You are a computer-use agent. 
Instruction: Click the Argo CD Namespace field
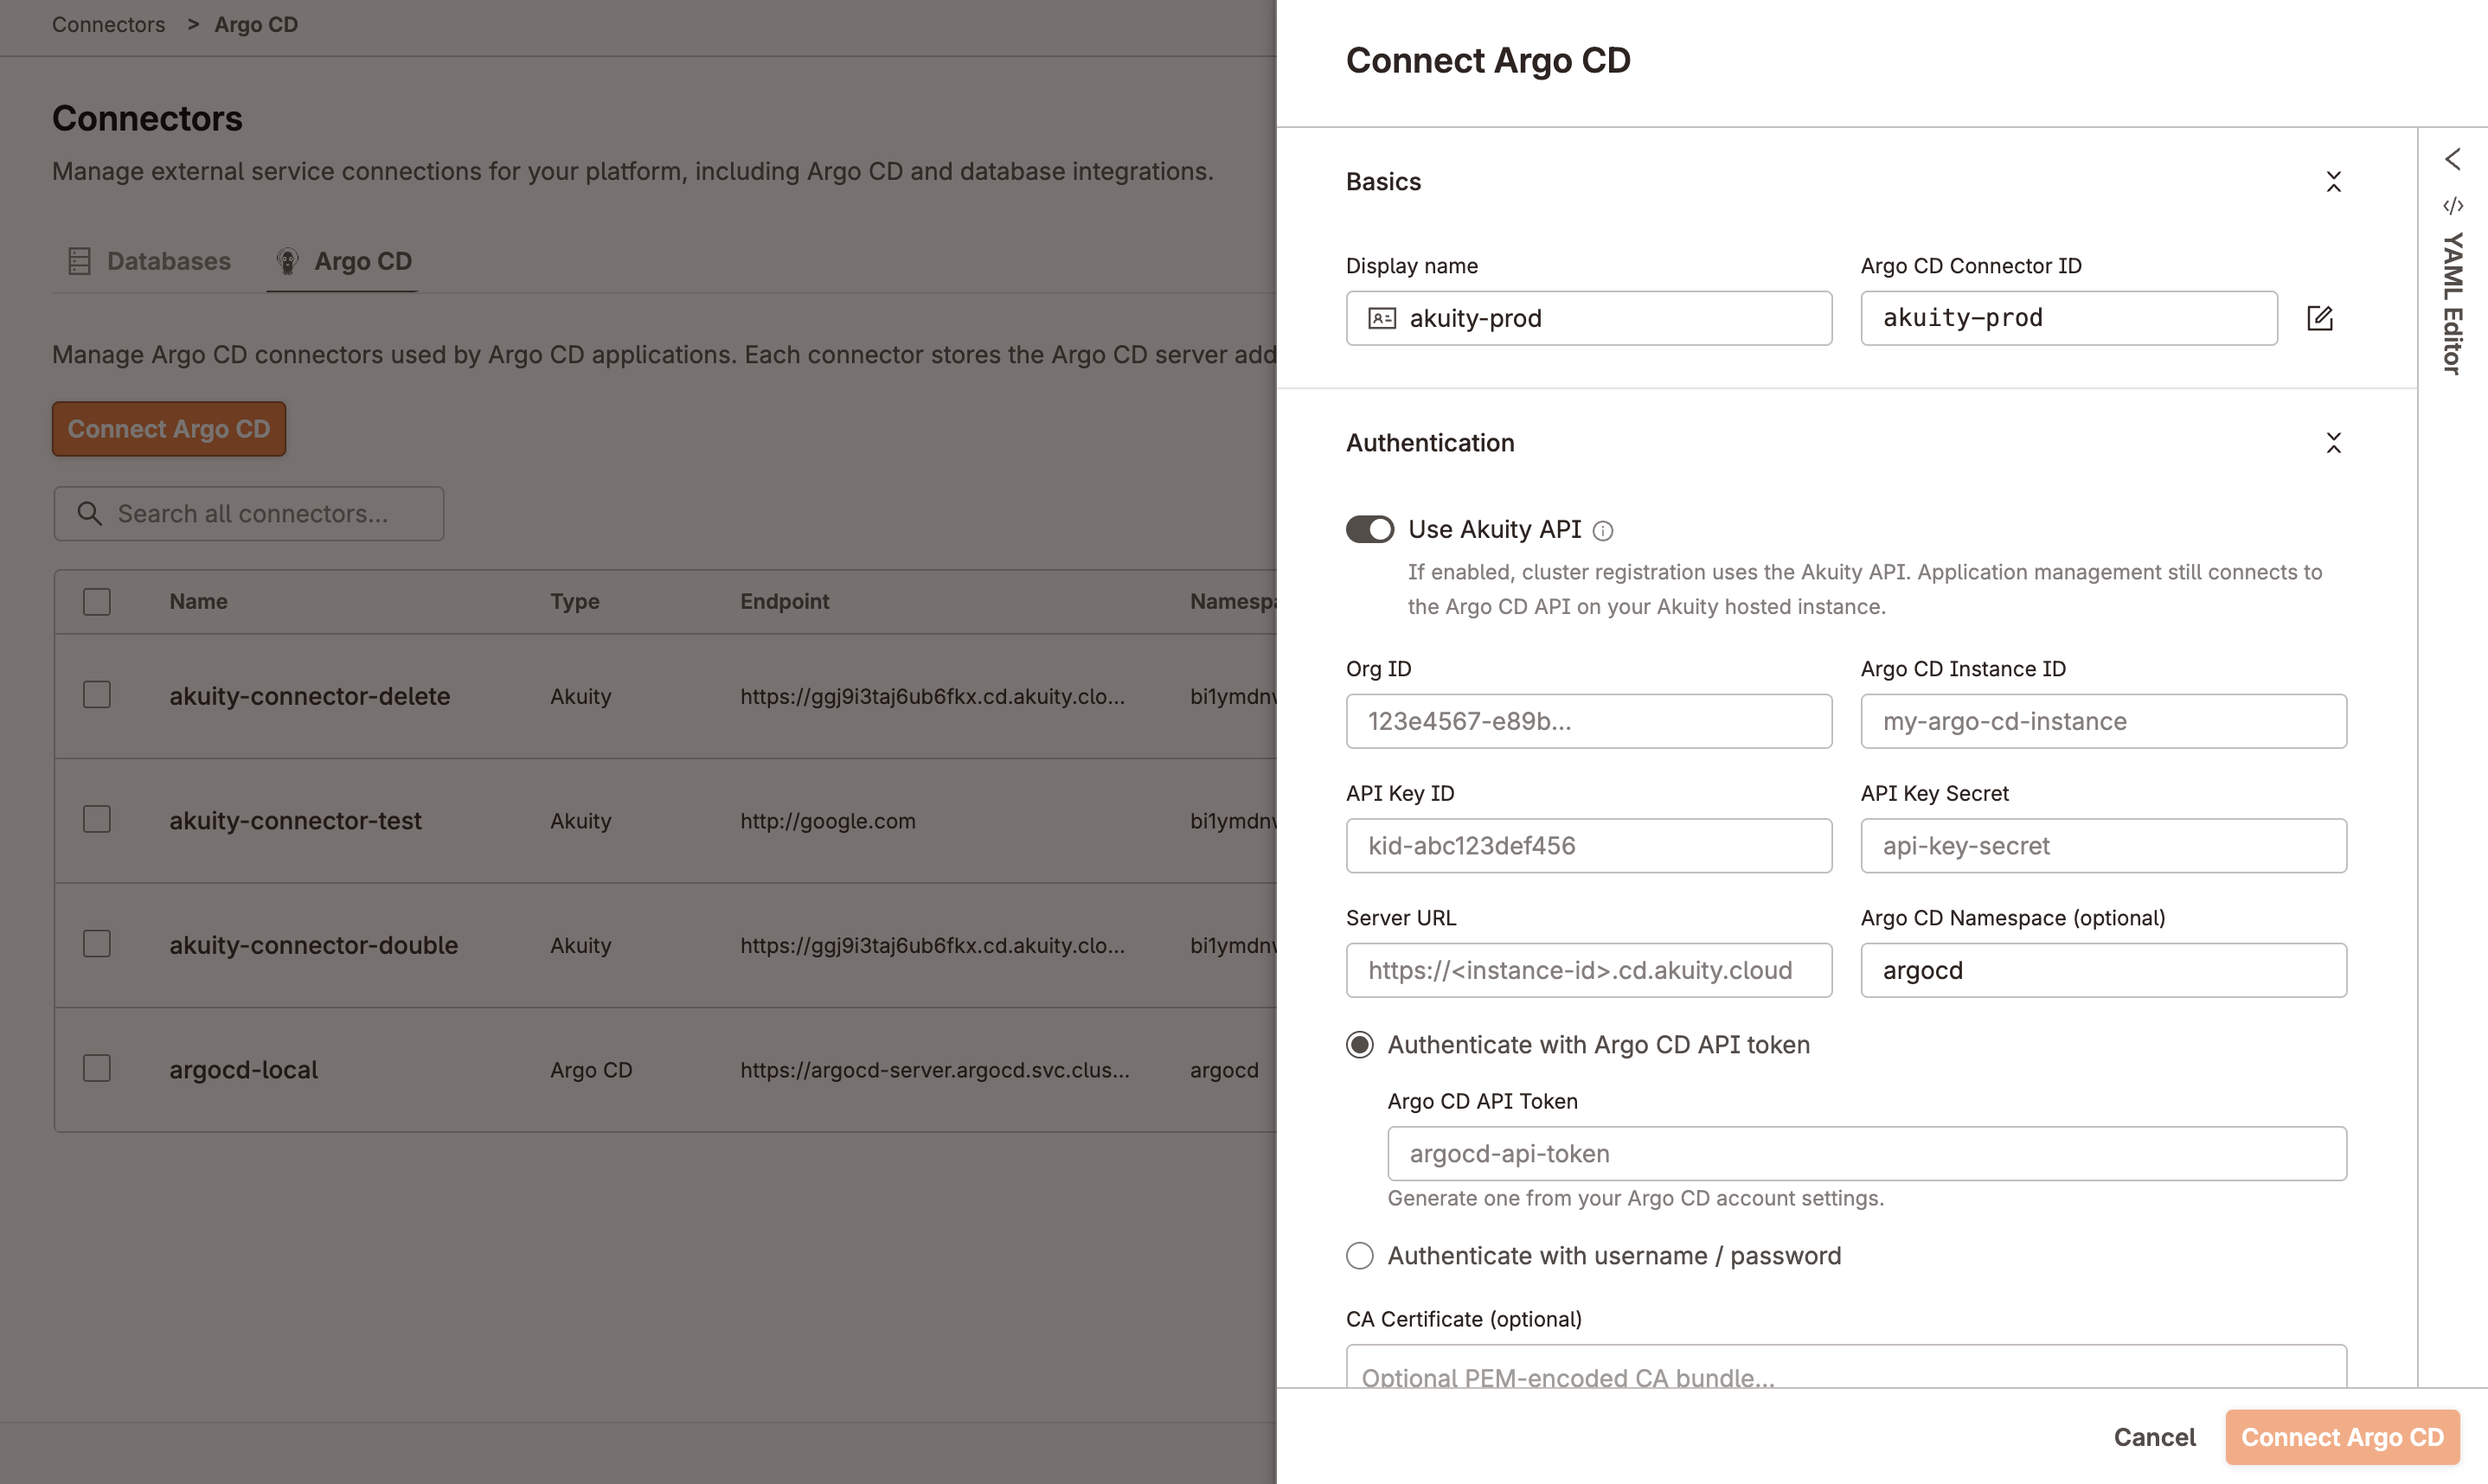(x=2103, y=970)
